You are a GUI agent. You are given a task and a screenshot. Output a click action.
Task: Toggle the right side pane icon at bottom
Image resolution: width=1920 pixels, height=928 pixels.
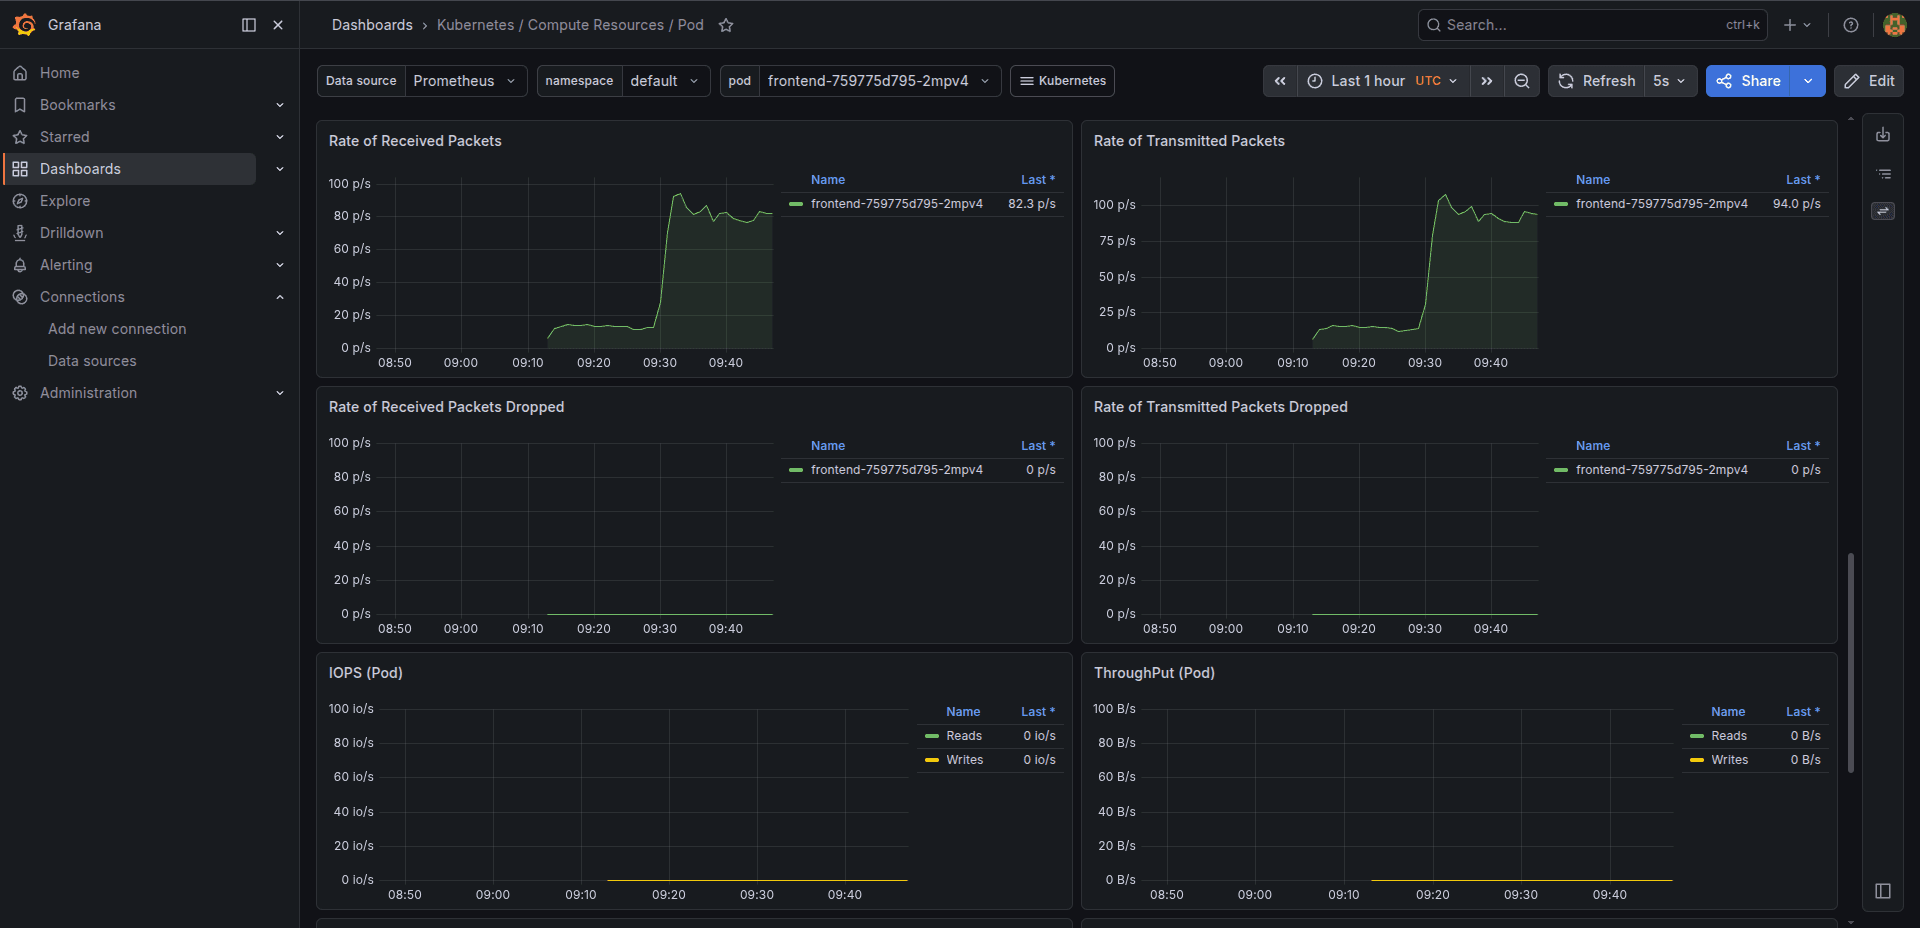pyautogui.click(x=1883, y=891)
